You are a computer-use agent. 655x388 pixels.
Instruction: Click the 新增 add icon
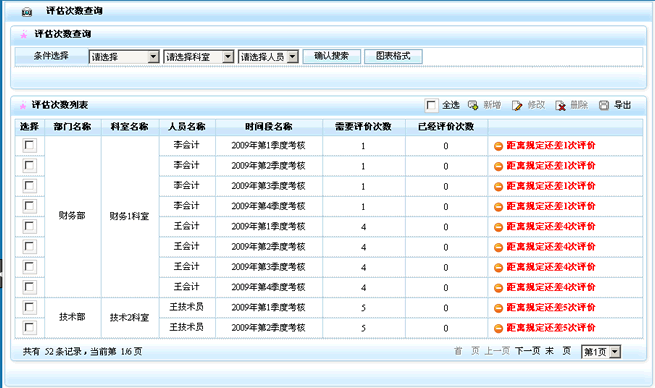click(x=472, y=105)
